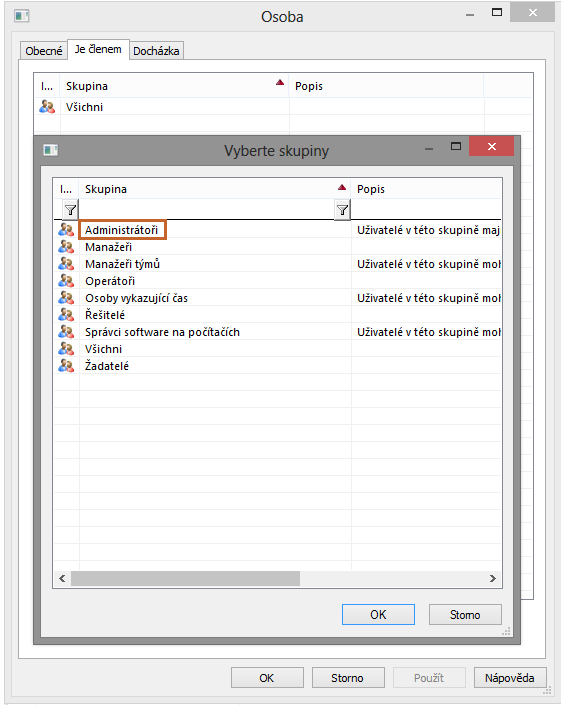Image resolution: width=564 pixels, height=706 pixels.
Task: Switch to the Obecné tab
Action: (44, 51)
